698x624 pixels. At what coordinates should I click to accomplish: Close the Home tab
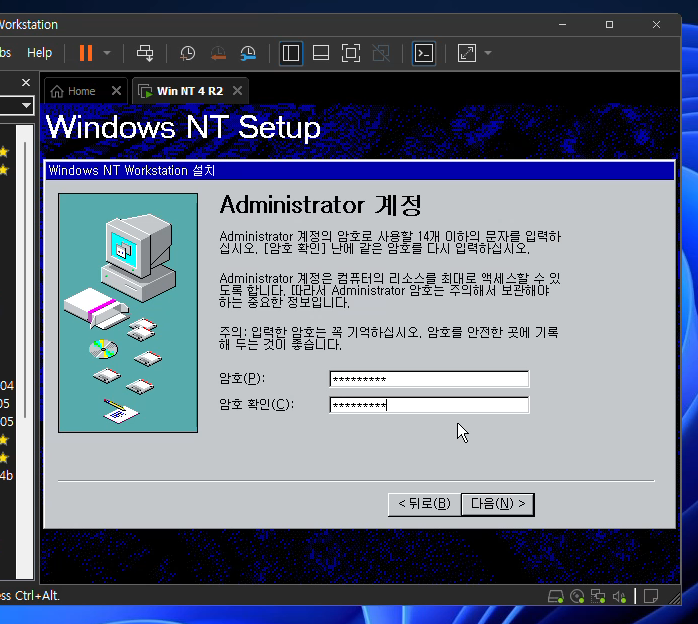[x=116, y=91]
